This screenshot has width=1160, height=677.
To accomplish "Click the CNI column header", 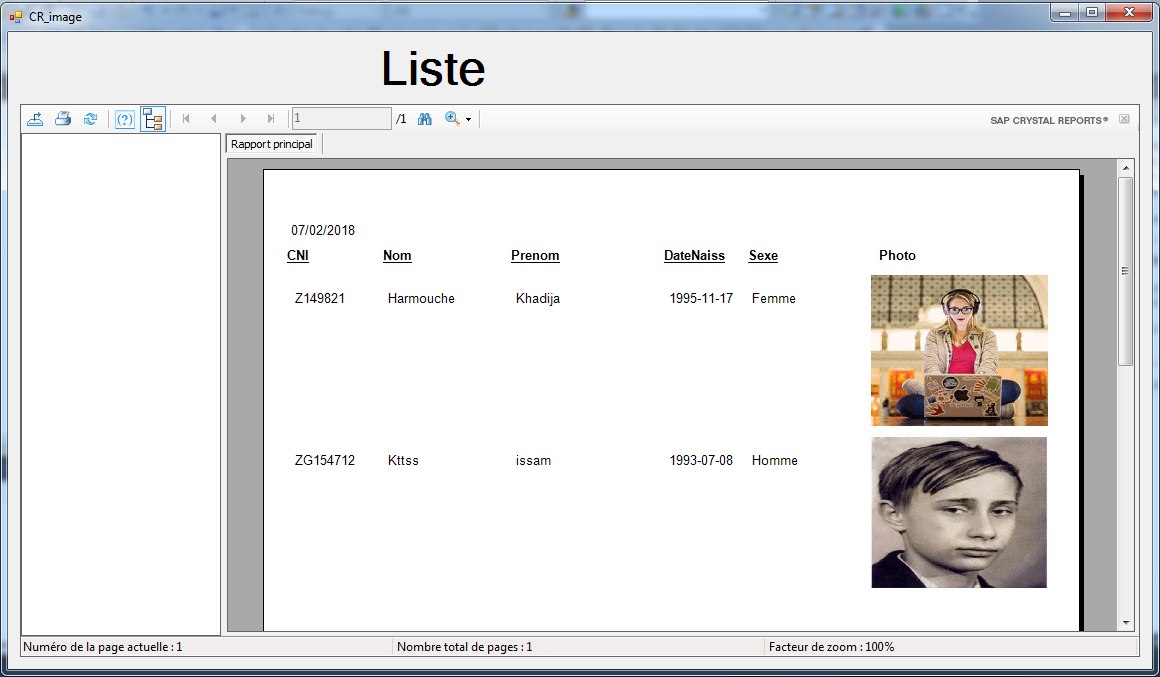I will (x=297, y=255).
